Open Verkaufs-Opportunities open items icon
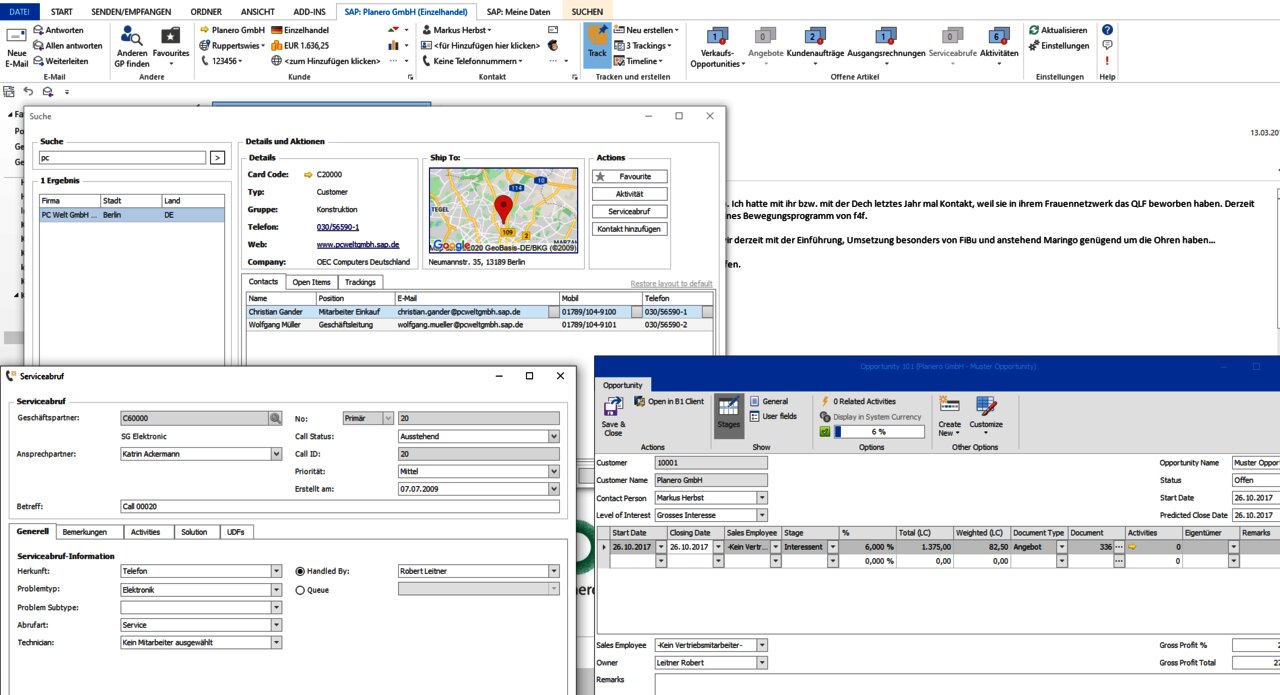Image resolution: width=1280 pixels, height=695 pixels. (x=716, y=38)
